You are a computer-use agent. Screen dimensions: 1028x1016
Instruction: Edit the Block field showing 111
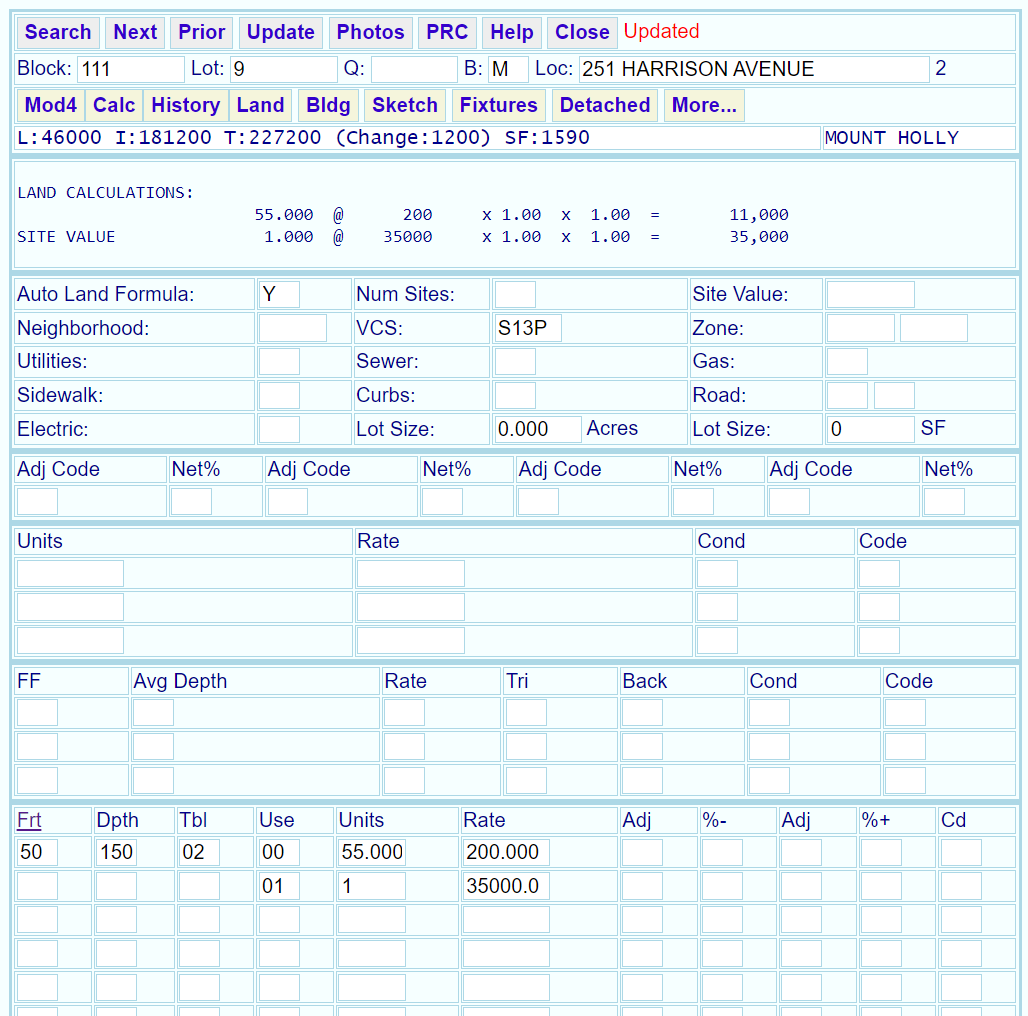[x=130, y=69]
